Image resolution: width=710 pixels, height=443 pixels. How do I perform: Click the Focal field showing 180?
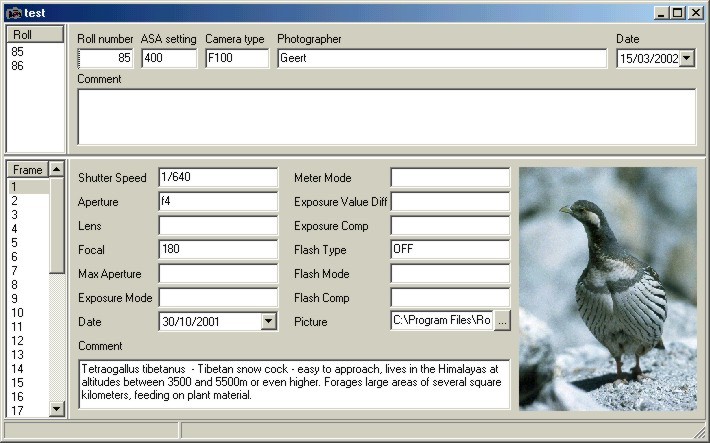[x=218, y=249]
